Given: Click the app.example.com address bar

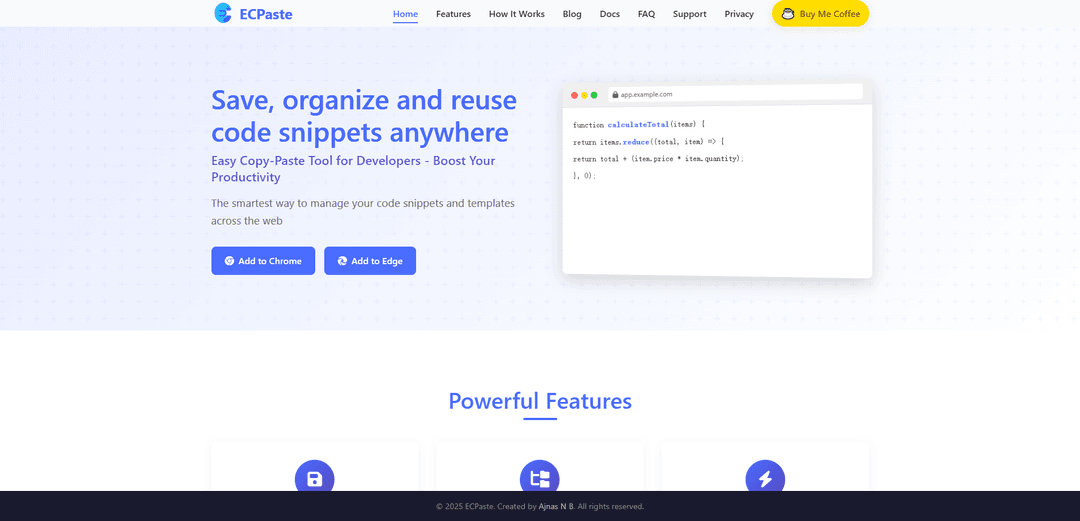Looking at the screenshot, I should (735, 93).
